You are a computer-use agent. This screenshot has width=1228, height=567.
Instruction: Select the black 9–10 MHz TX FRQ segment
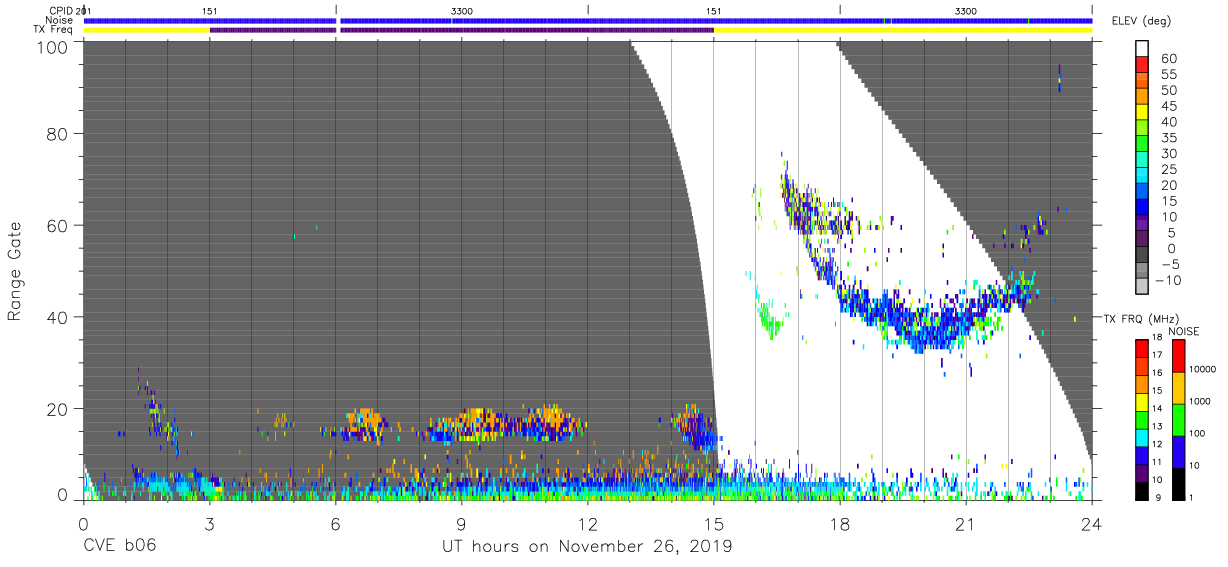point(1144,489)
